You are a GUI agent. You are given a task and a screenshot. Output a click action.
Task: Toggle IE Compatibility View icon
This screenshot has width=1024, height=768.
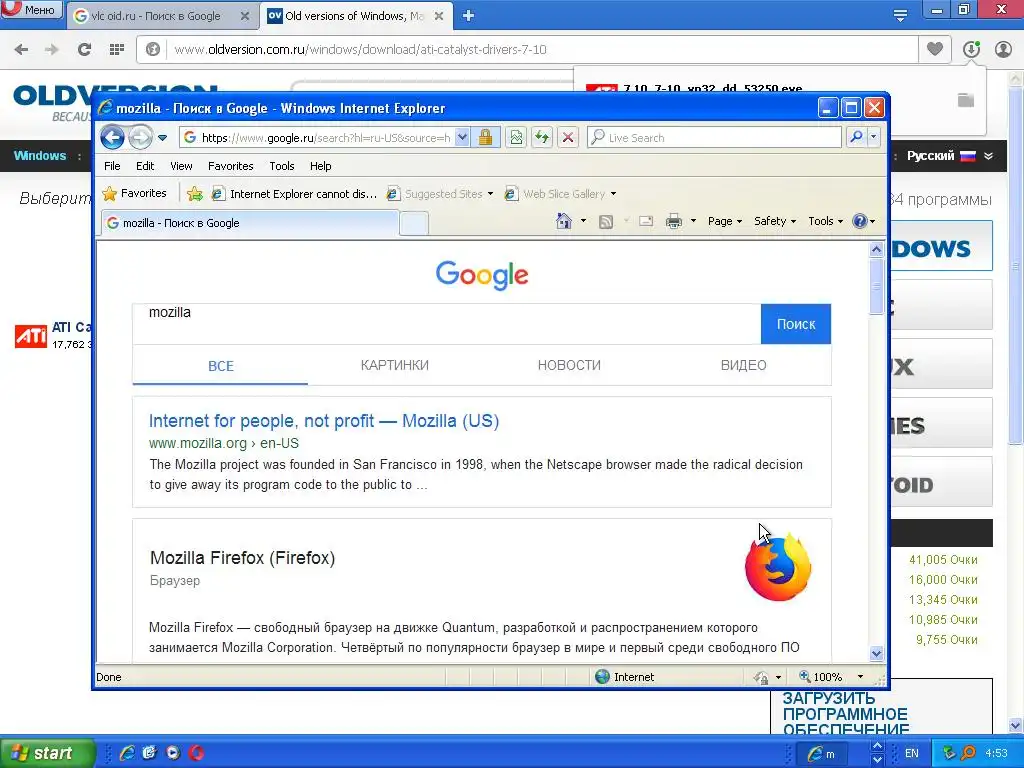pos(516,138)
